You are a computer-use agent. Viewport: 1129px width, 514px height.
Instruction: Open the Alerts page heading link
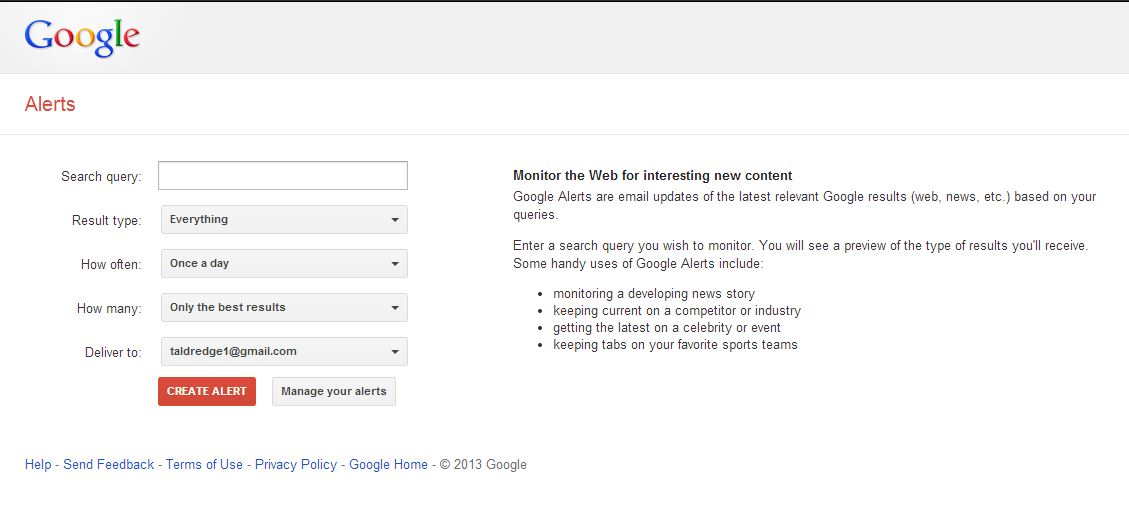[x=50, y=104]
